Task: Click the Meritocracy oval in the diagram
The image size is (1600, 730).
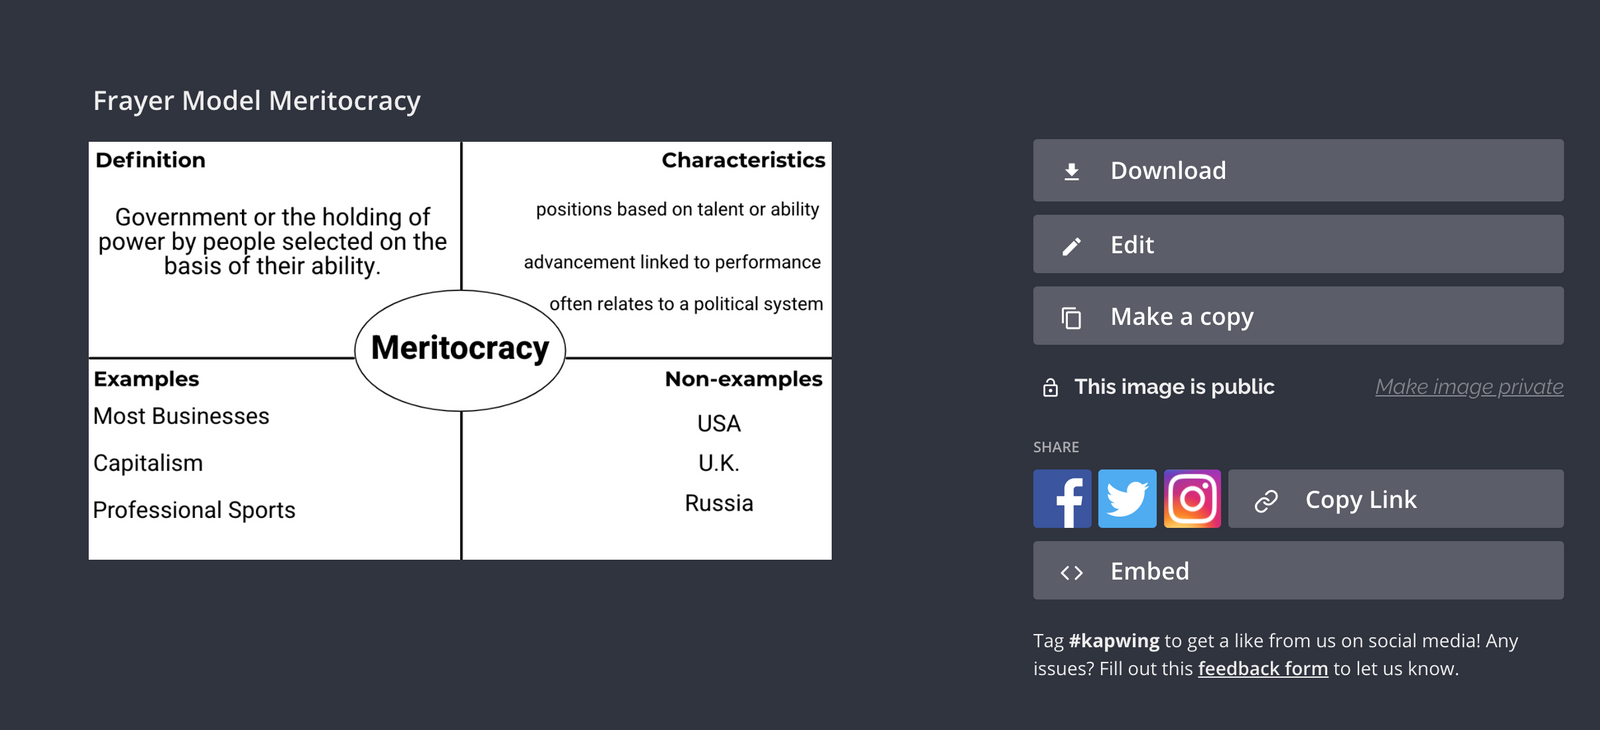Action: (x=459, y=348)
